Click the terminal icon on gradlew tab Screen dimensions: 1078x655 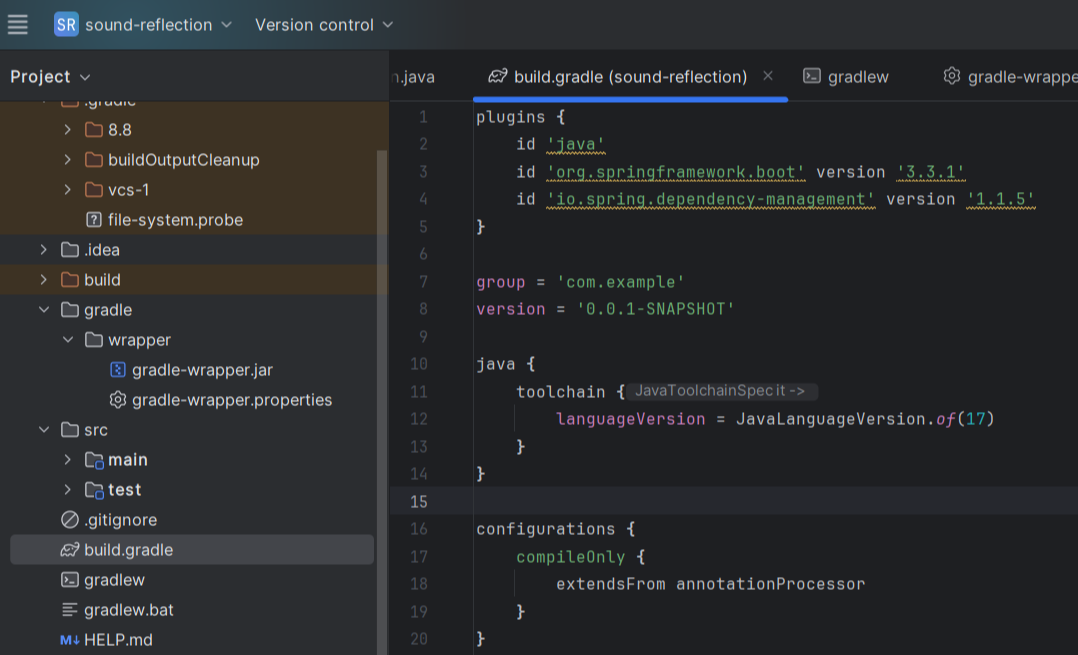click(x=812, y=76)
